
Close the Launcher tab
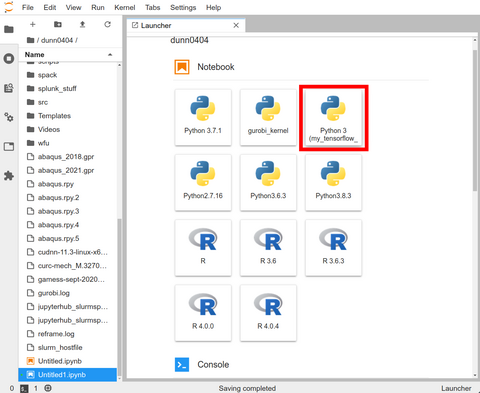click(236, 25)
